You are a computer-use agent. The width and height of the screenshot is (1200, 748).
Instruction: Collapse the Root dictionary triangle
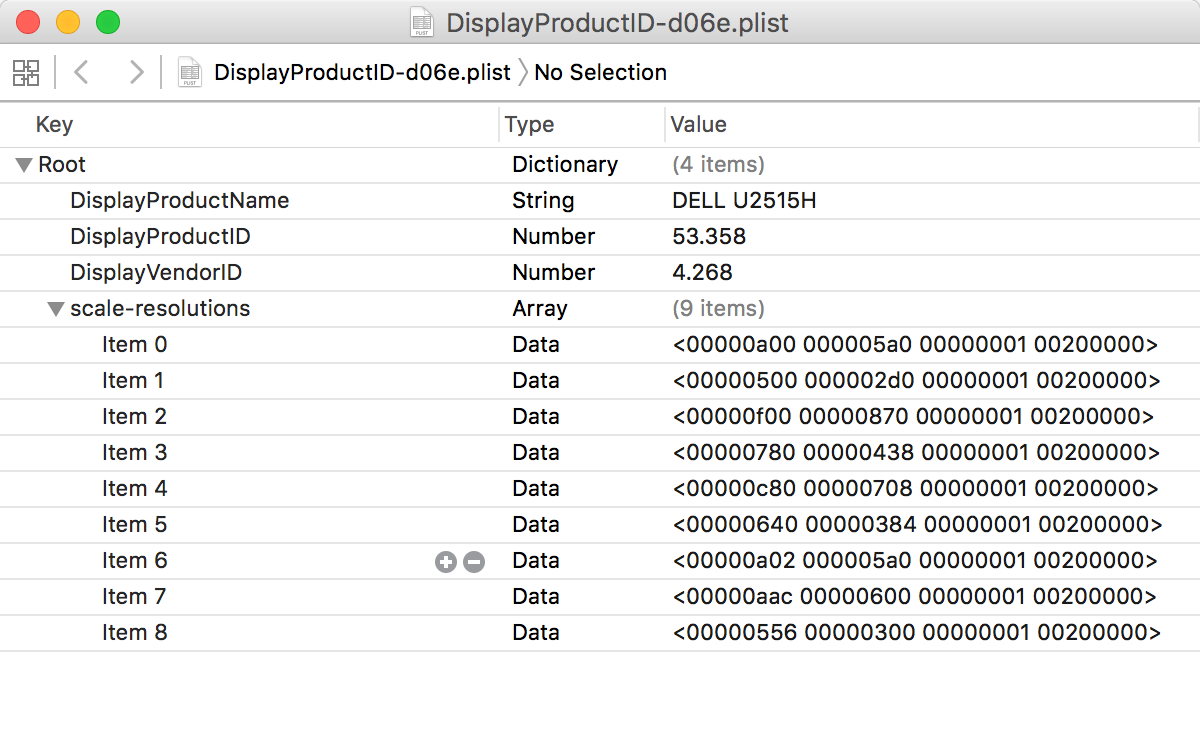point(24,165)
